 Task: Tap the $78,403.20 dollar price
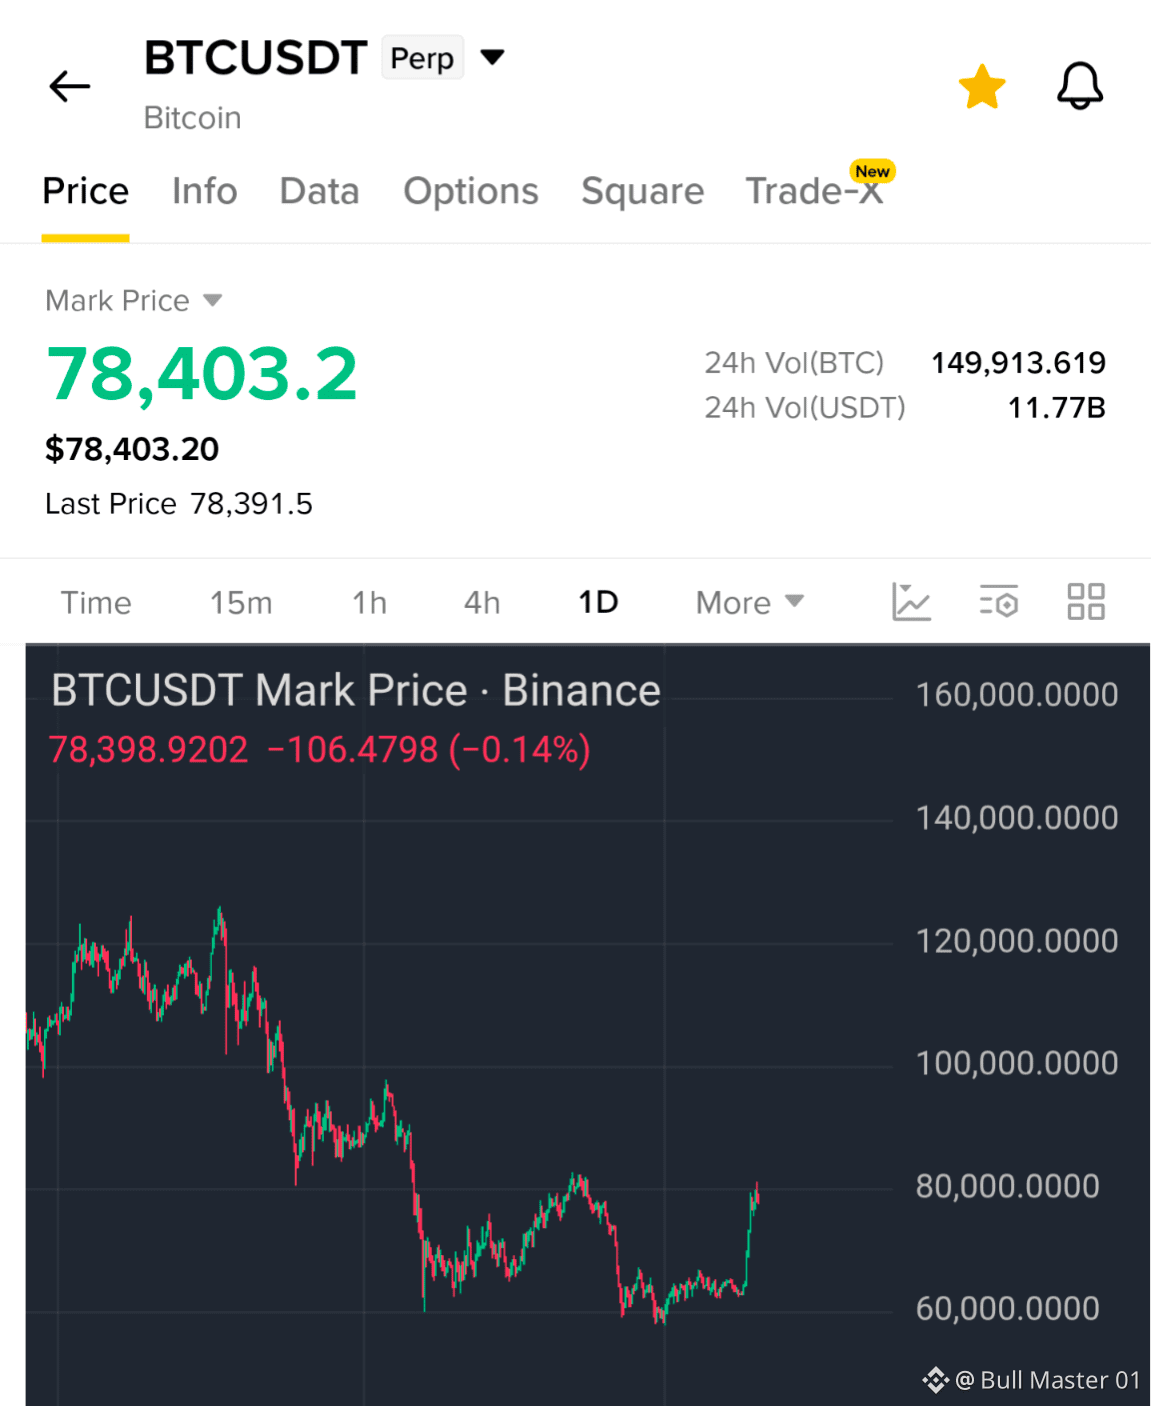click(x=132, y=449)
